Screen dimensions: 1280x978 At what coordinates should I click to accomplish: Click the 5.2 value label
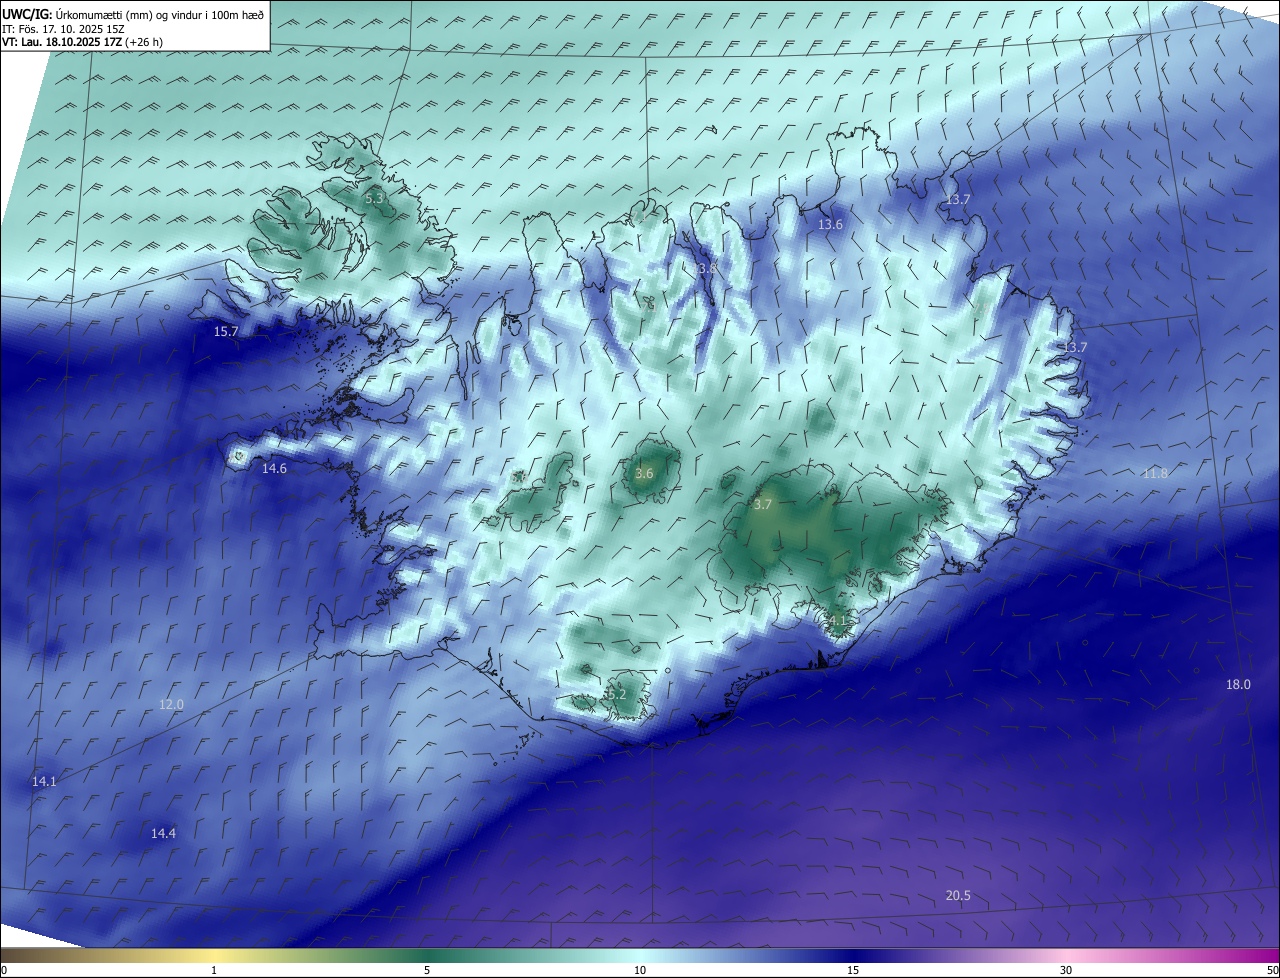point(616,694)
